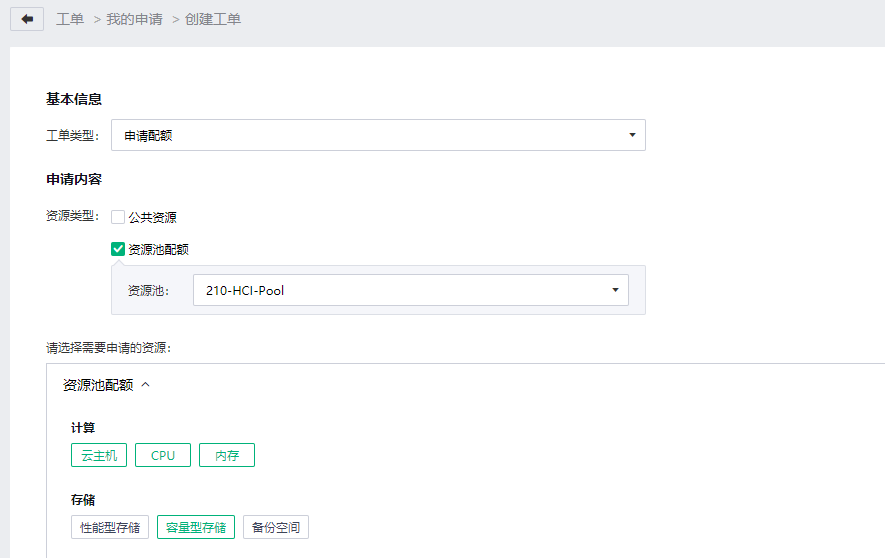This screenshot has width=885, height=558.
Task: Navigate to 工单 breadcrumb
Action: pos(70,19)
